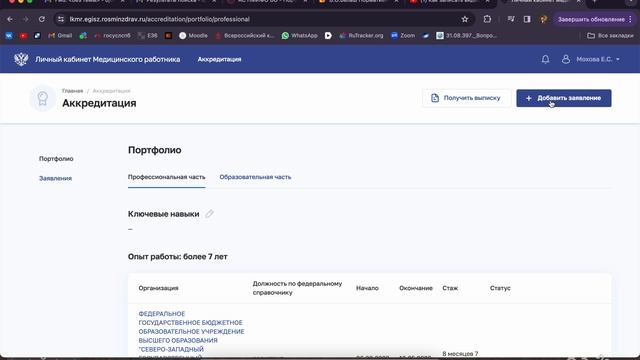Select Портфолио in the left sidebar

click(x=56, y=159)
